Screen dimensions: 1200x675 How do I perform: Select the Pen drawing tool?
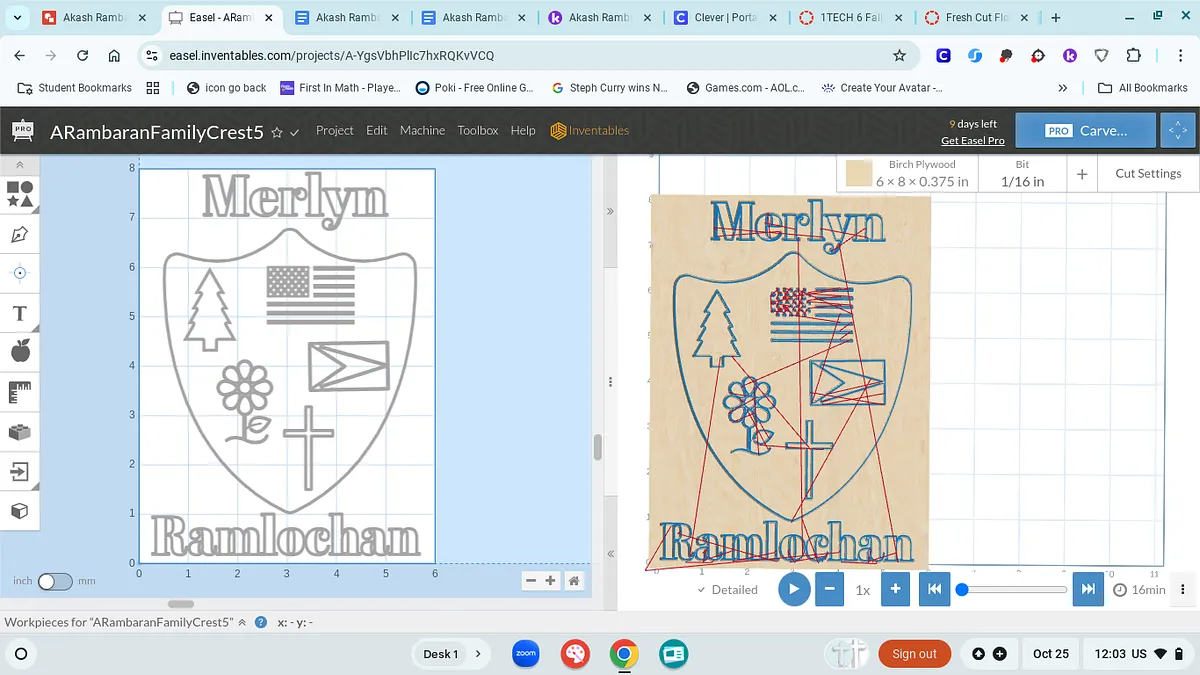click(x=19, y=234)
